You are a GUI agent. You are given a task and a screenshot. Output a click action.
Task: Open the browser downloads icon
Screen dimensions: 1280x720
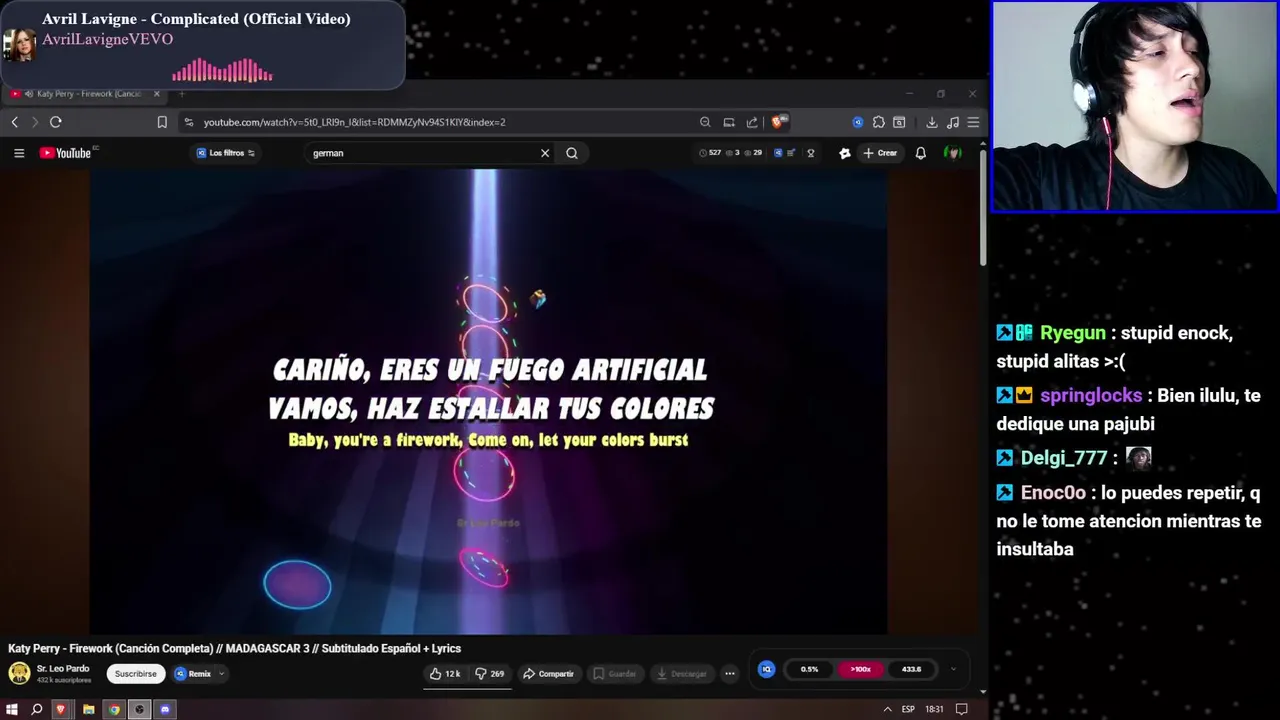coord(932,122)
